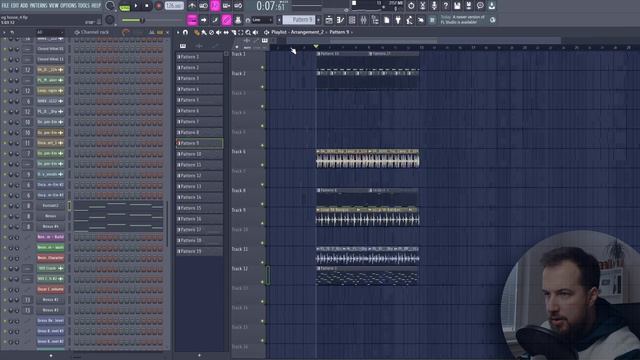Select Pattern 1 in the pattern list

click(199, 57)
